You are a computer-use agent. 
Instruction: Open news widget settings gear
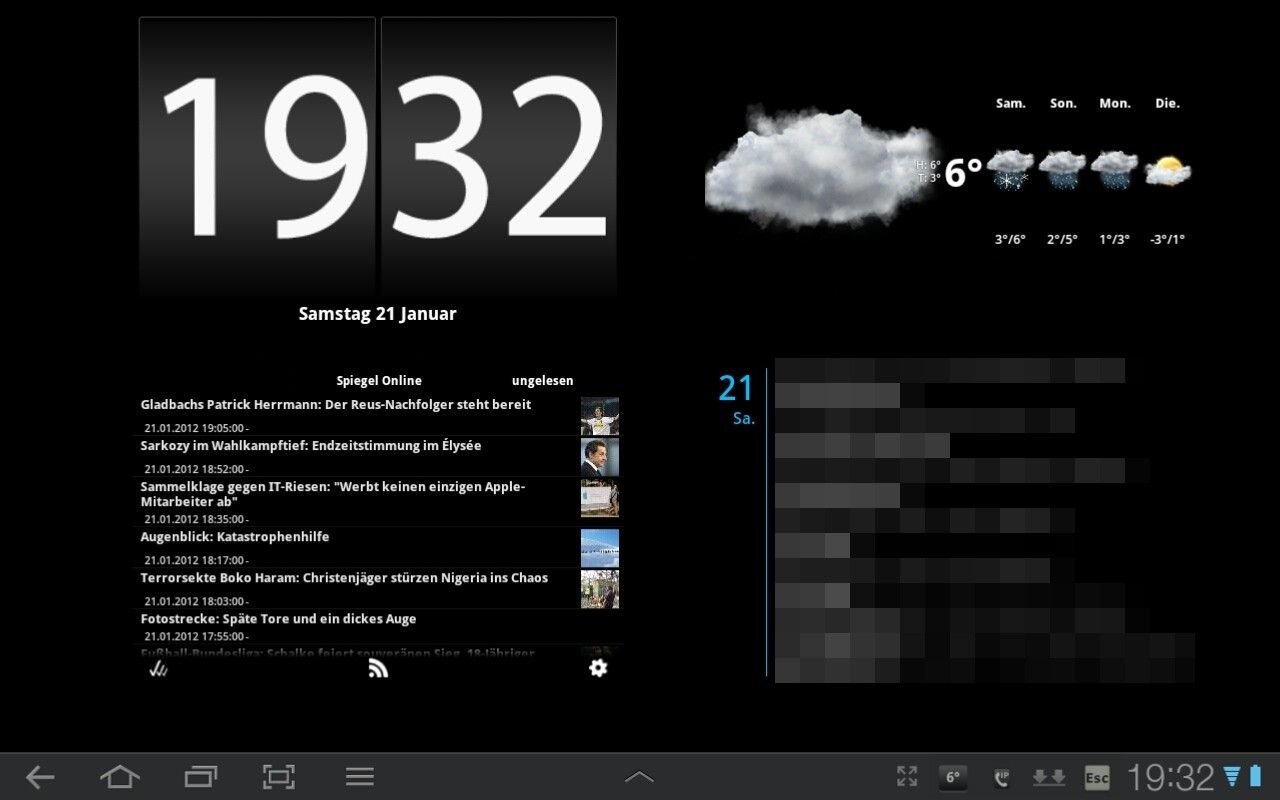tap(598, 668)
